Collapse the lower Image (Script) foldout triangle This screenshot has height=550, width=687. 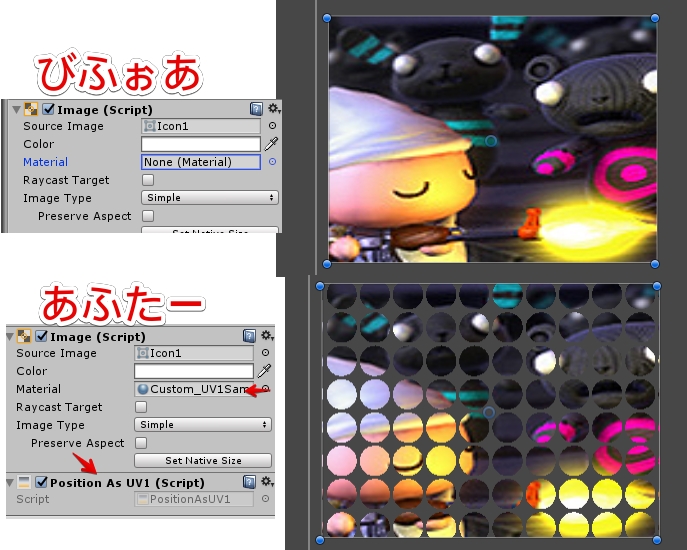[10, 337]
